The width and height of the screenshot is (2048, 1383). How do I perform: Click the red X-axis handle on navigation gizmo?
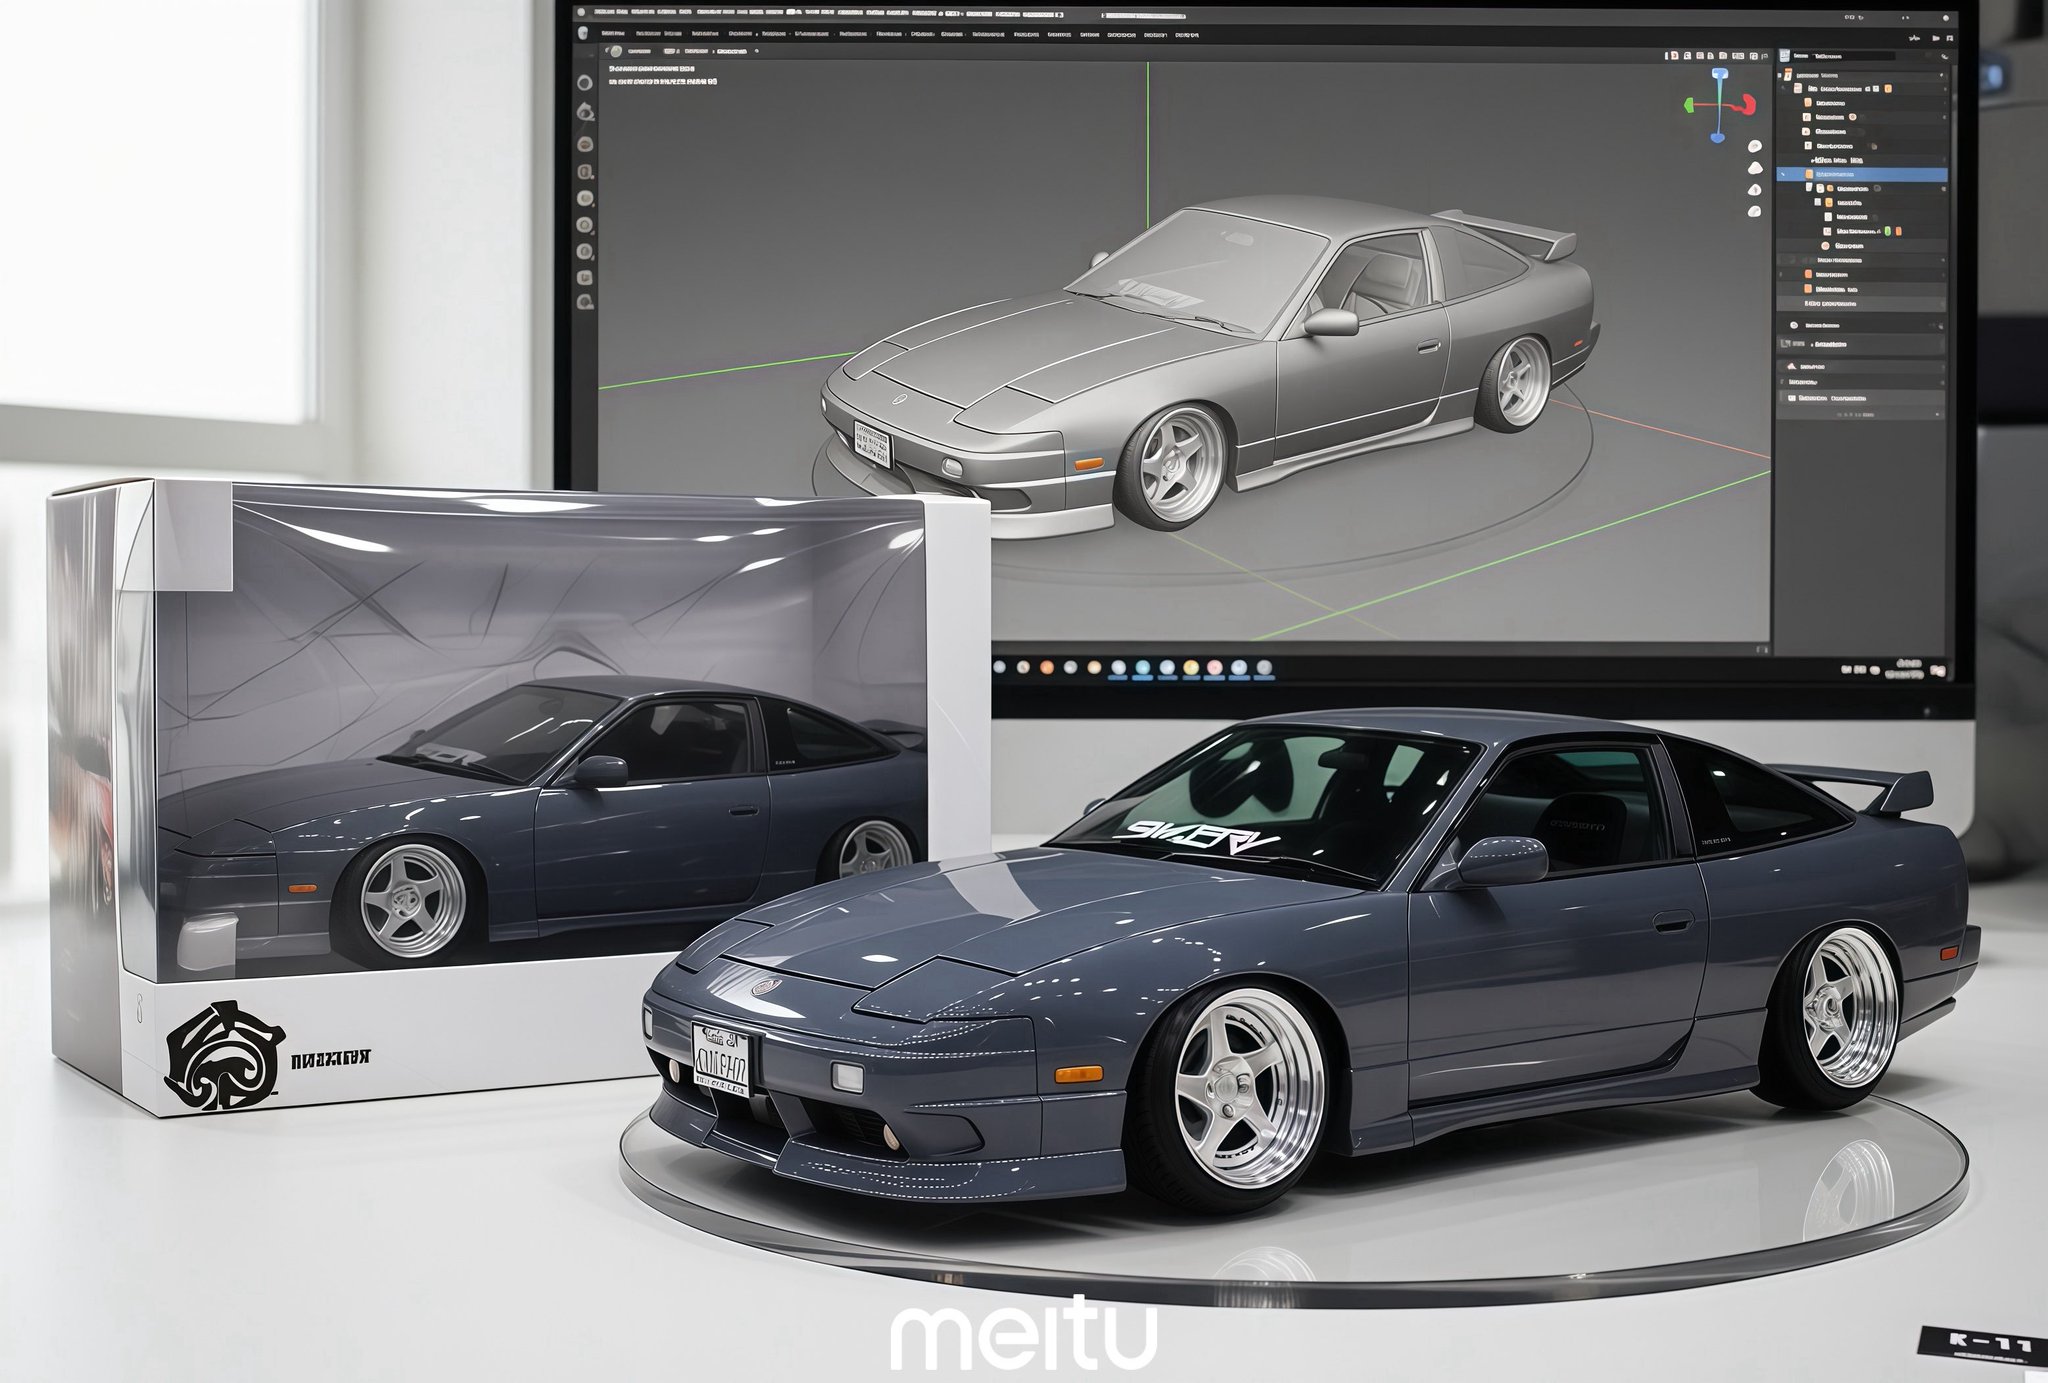1747,103
